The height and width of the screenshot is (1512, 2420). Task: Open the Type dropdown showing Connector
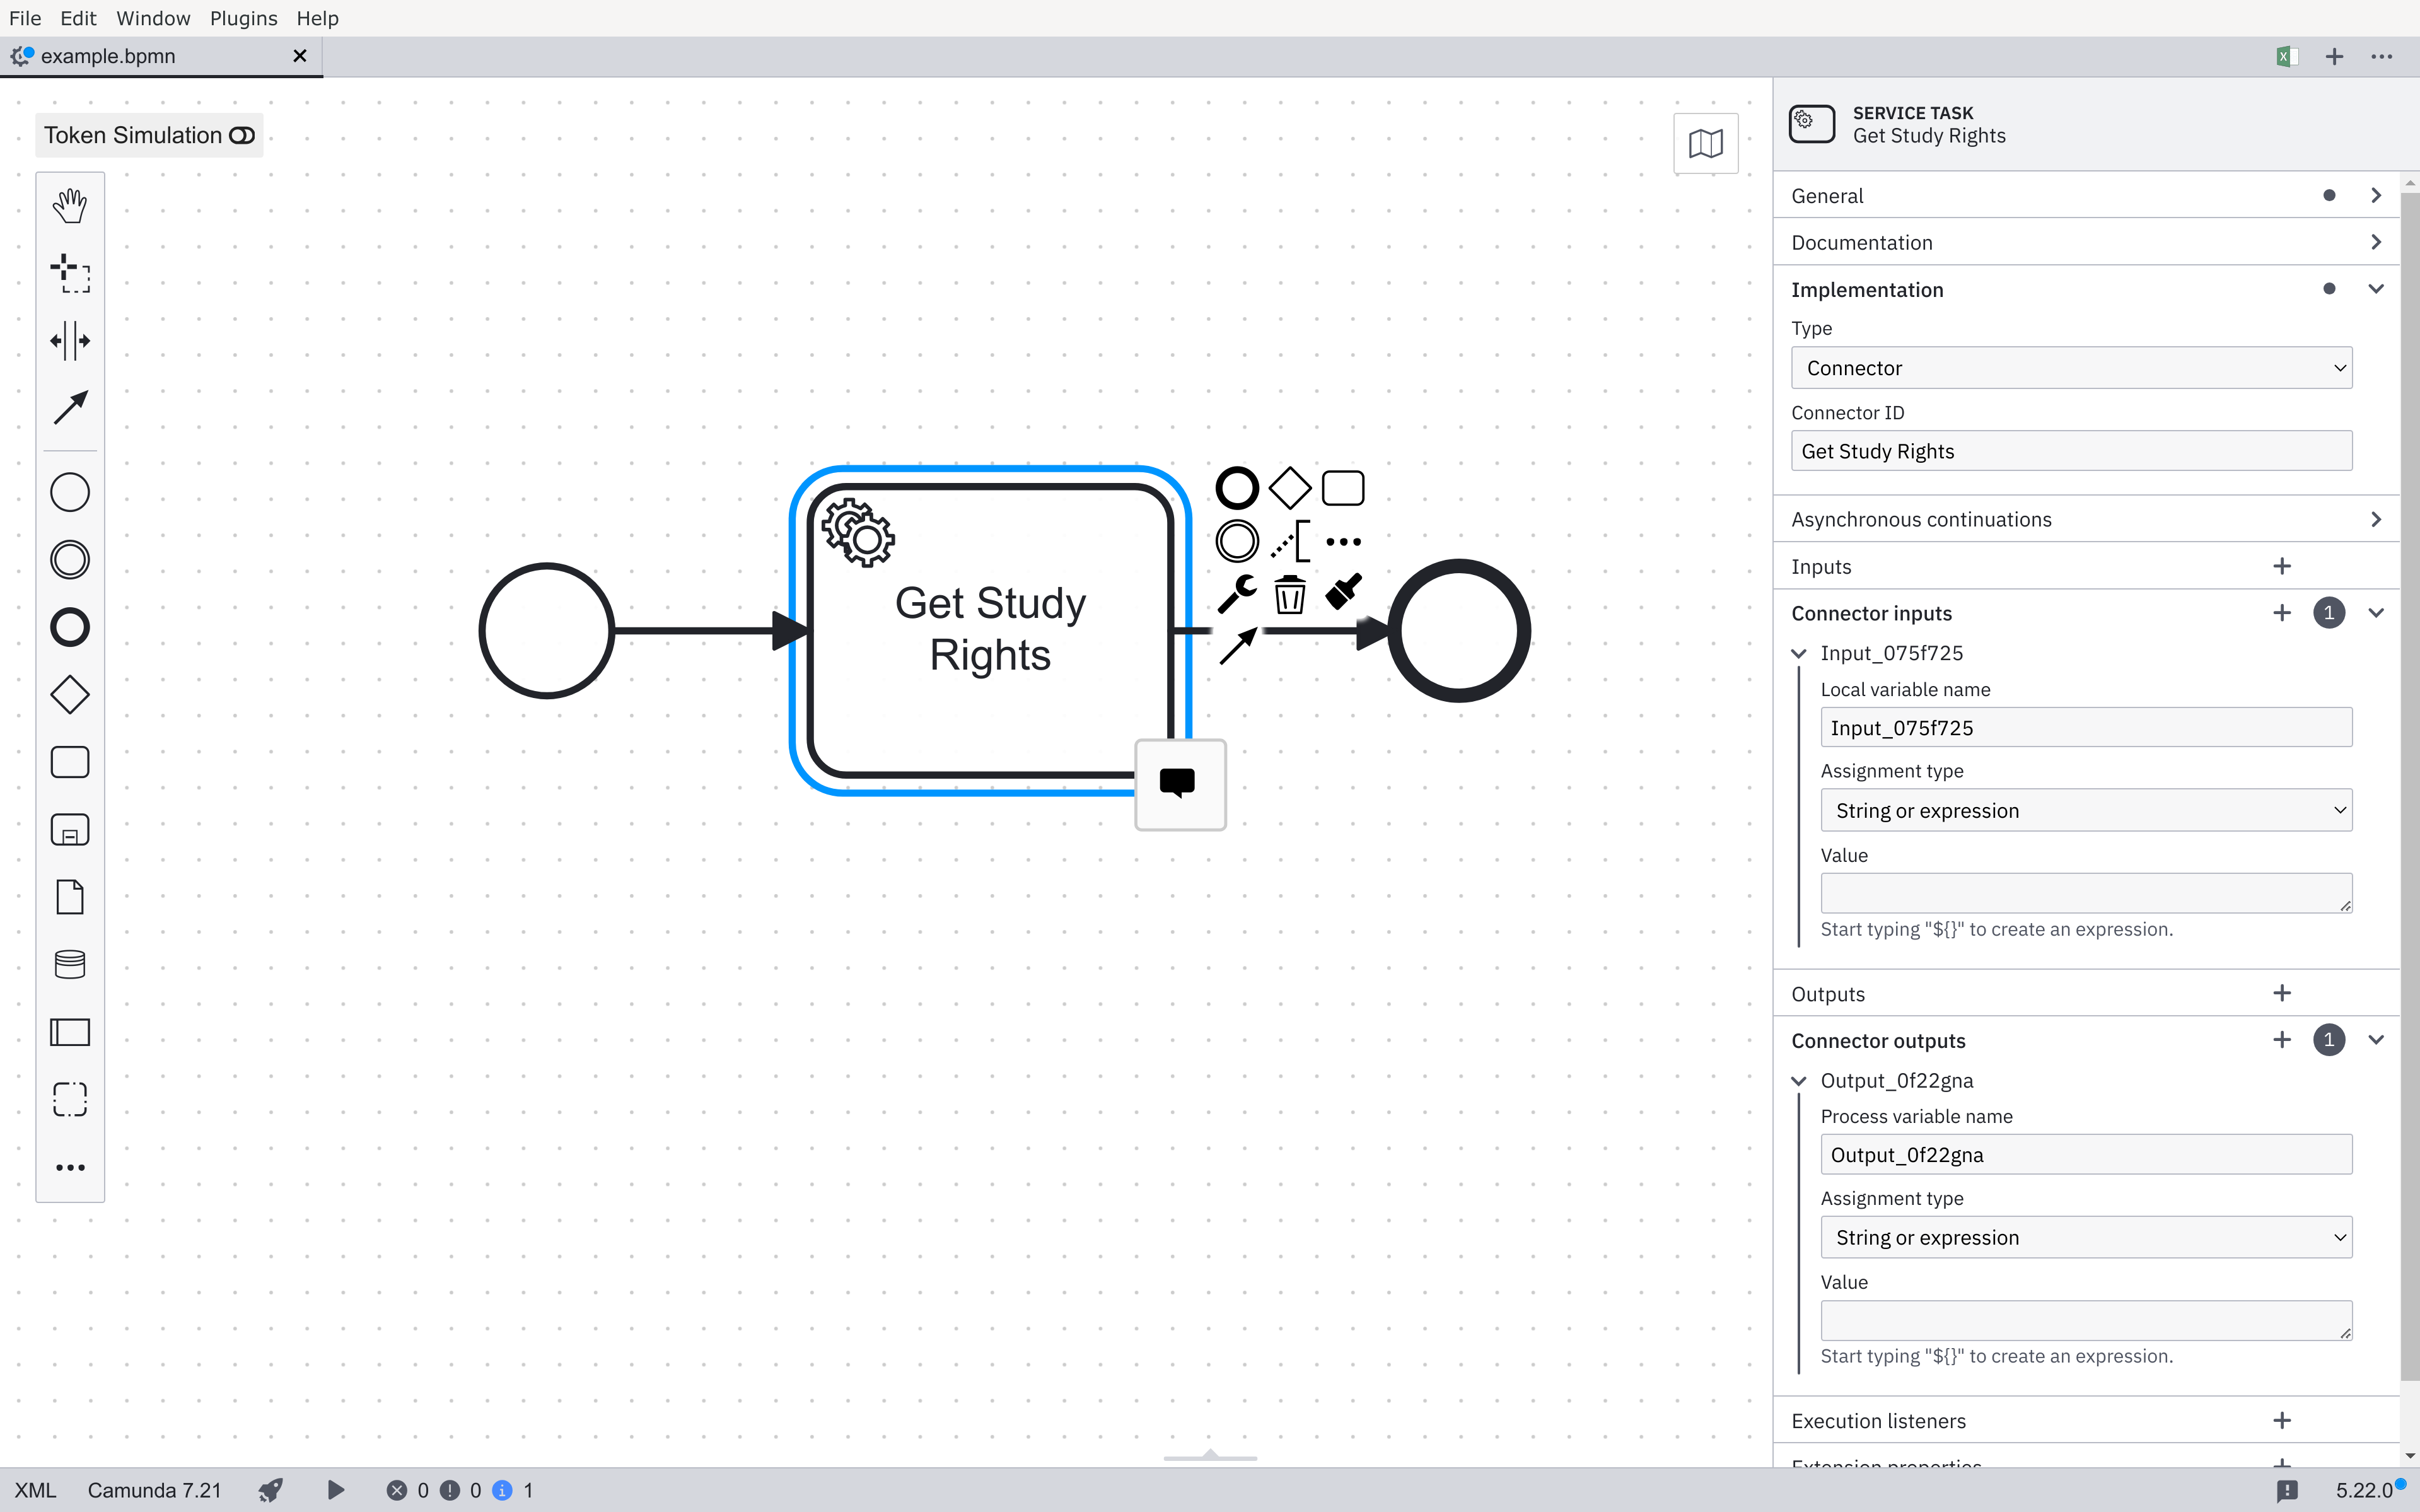click(x=2071, y=368)
